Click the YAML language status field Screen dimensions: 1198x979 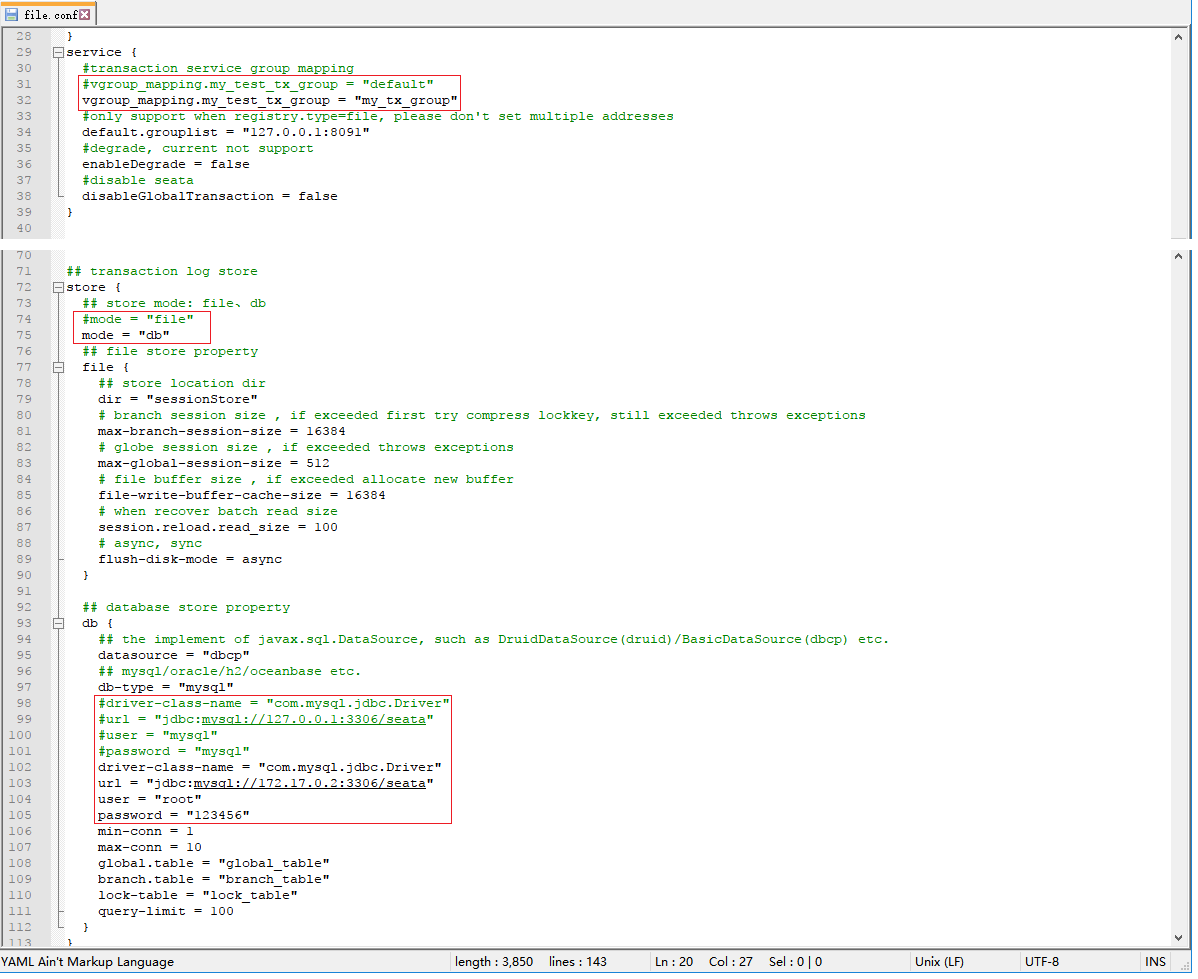(x=87, y=961)
